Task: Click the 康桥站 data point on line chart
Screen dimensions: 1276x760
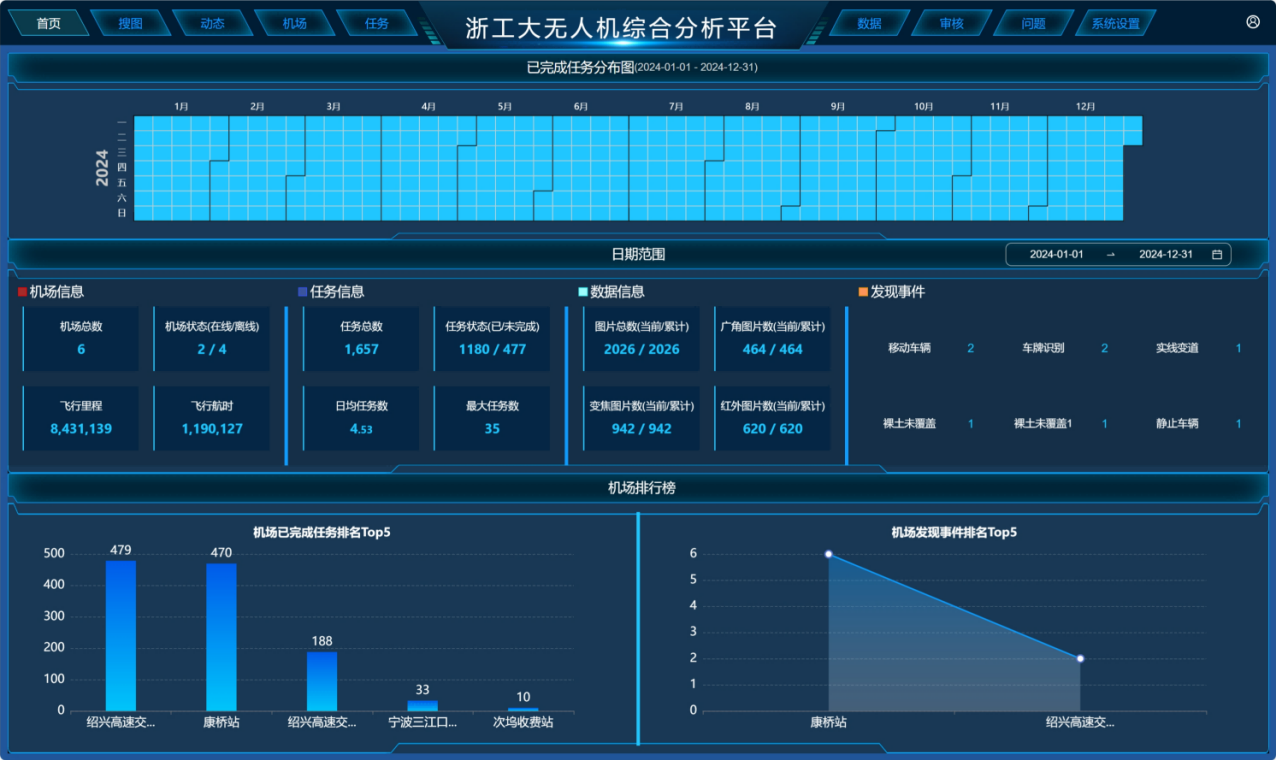Action: (x=828, y=554)
